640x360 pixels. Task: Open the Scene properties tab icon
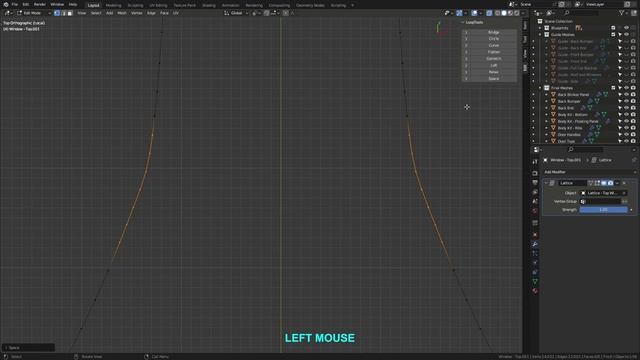[x=535, y=201]
